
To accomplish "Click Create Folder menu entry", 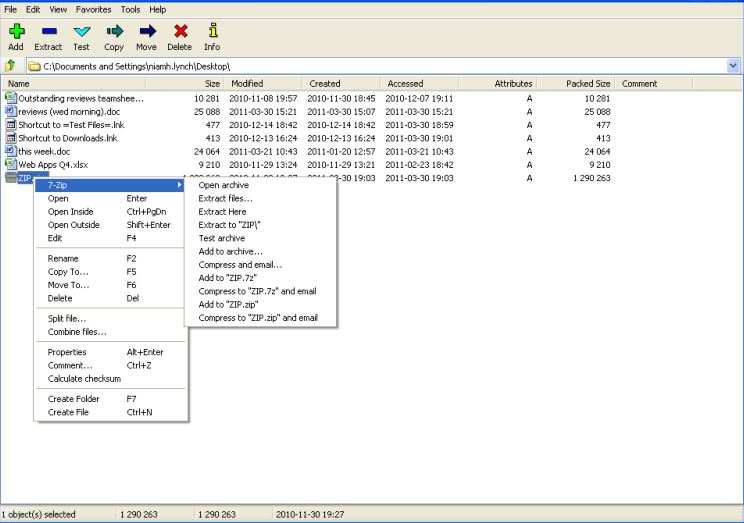I will click(110, 399).
